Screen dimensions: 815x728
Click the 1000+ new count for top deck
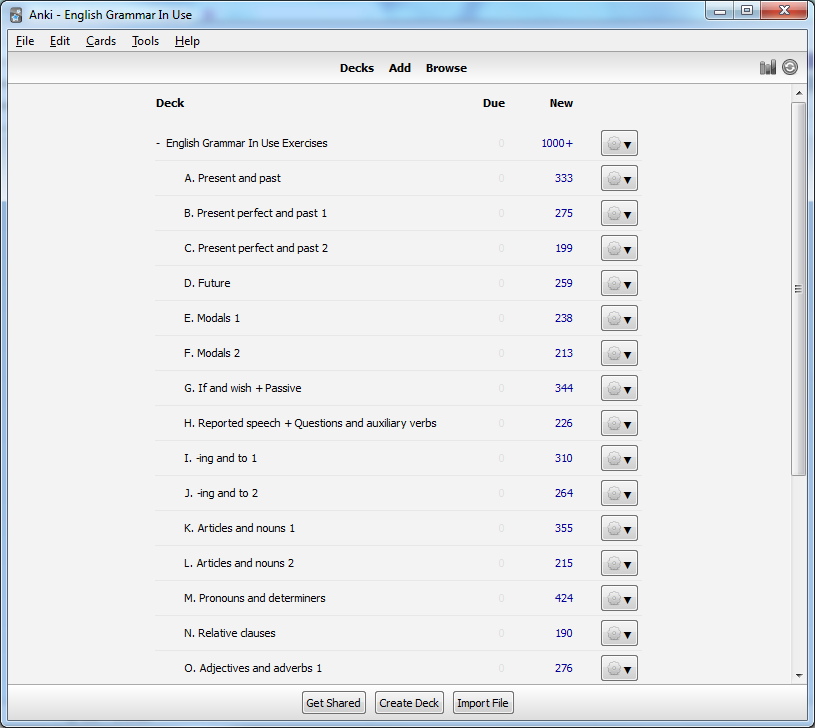tap(557, 143)
